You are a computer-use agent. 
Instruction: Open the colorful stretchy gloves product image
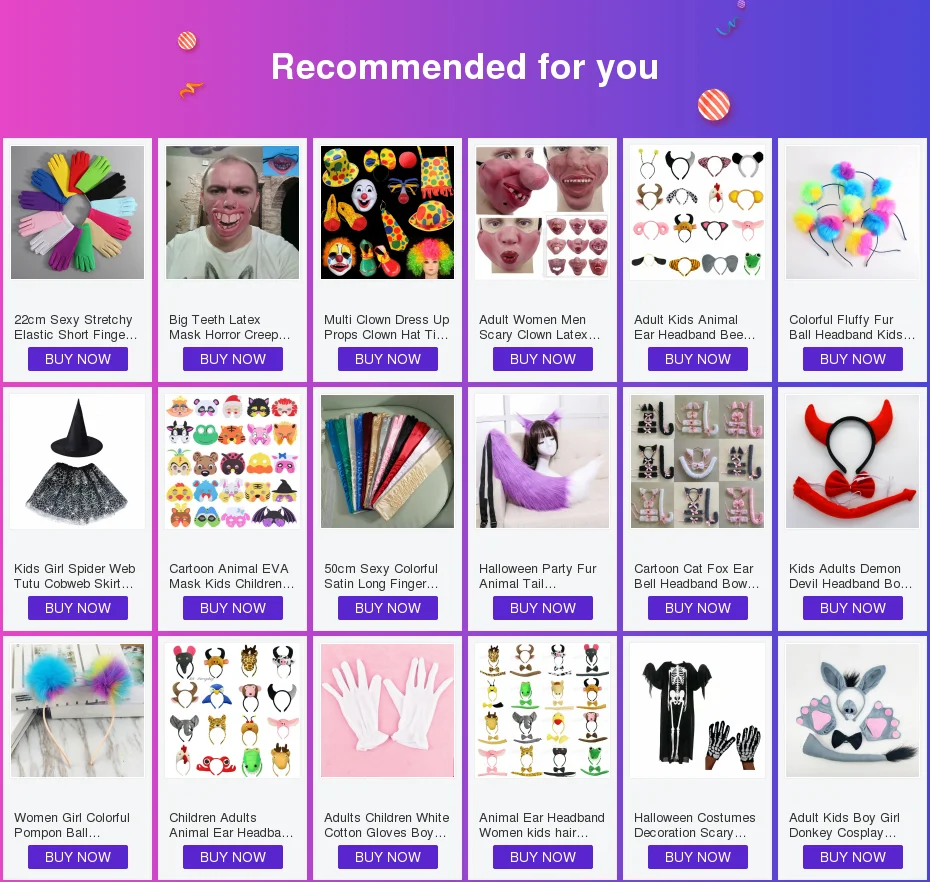pyautogui.click(x=78, y=212)
